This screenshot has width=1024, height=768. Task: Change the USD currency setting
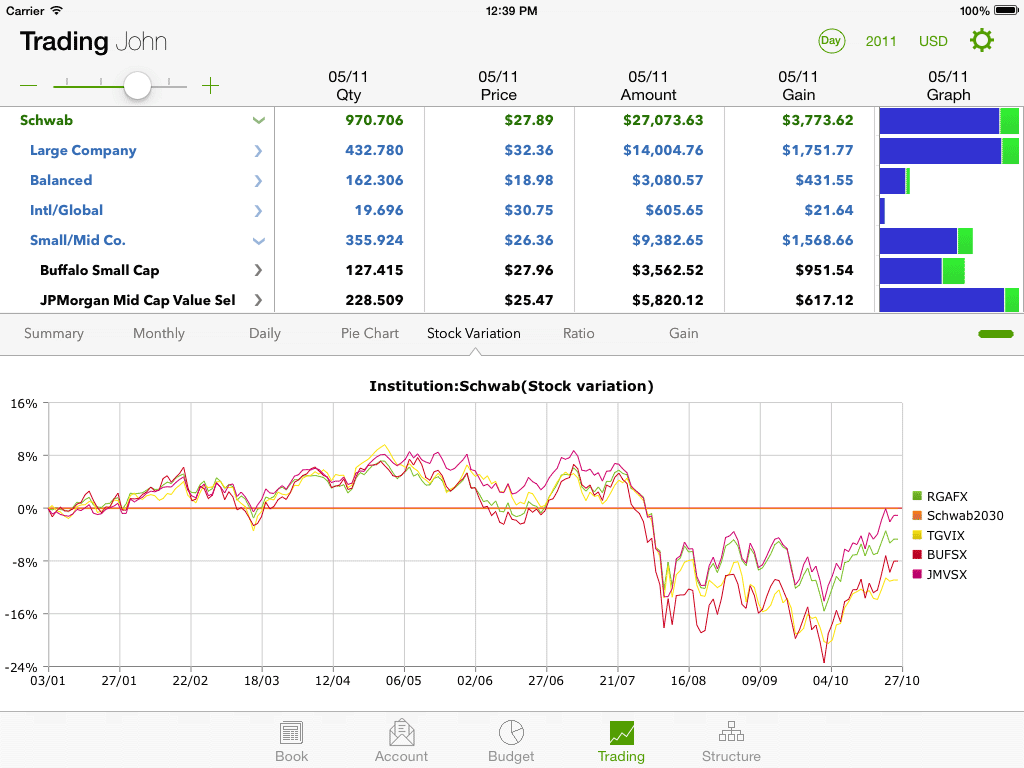tap(933, 41)
